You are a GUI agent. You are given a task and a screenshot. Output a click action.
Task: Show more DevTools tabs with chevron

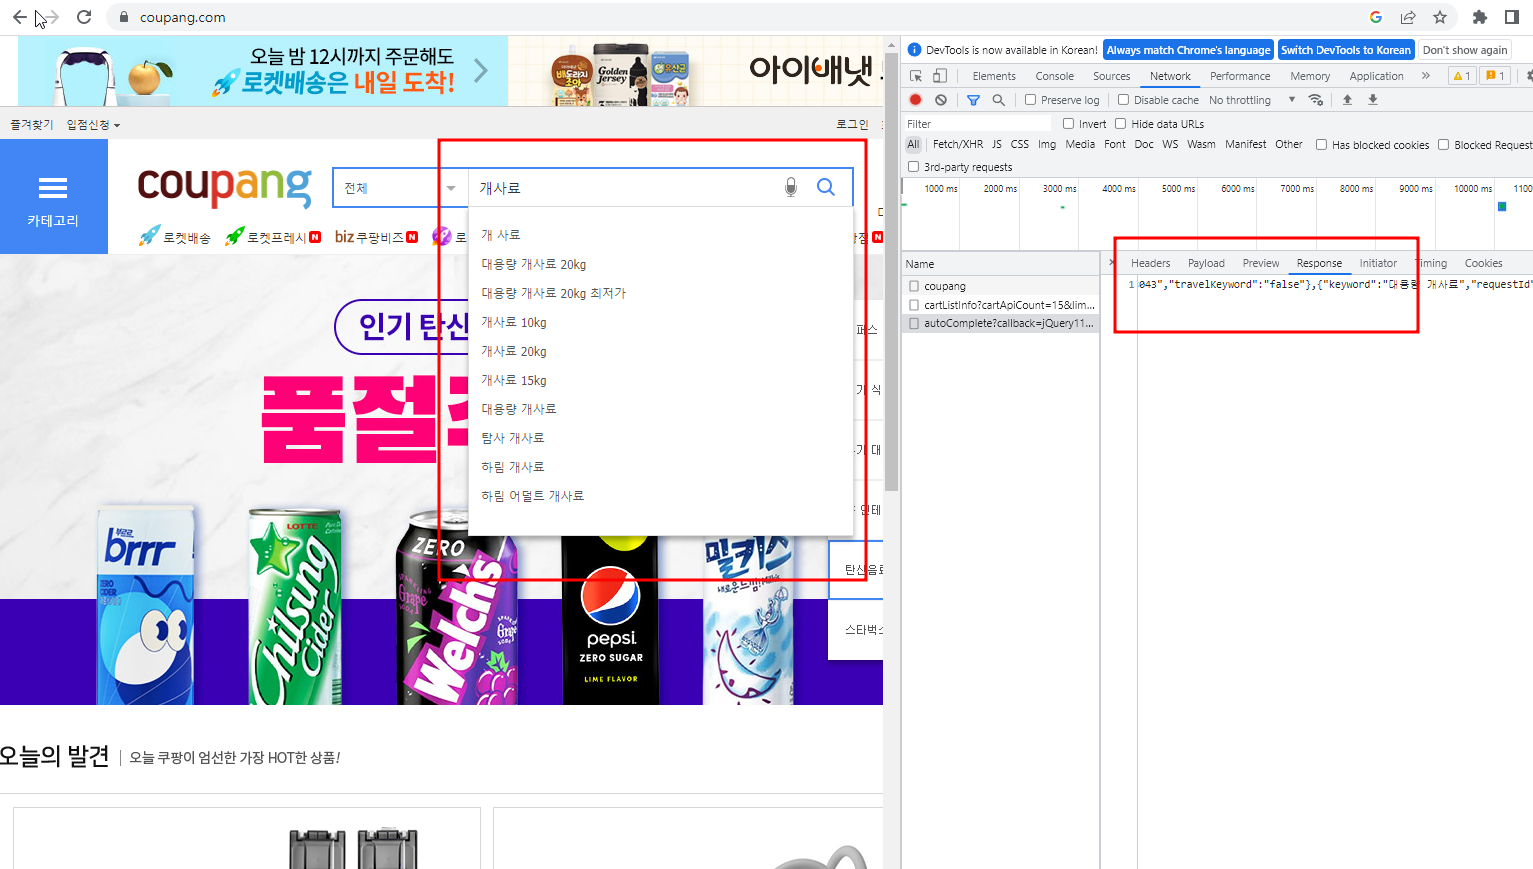1426,76
